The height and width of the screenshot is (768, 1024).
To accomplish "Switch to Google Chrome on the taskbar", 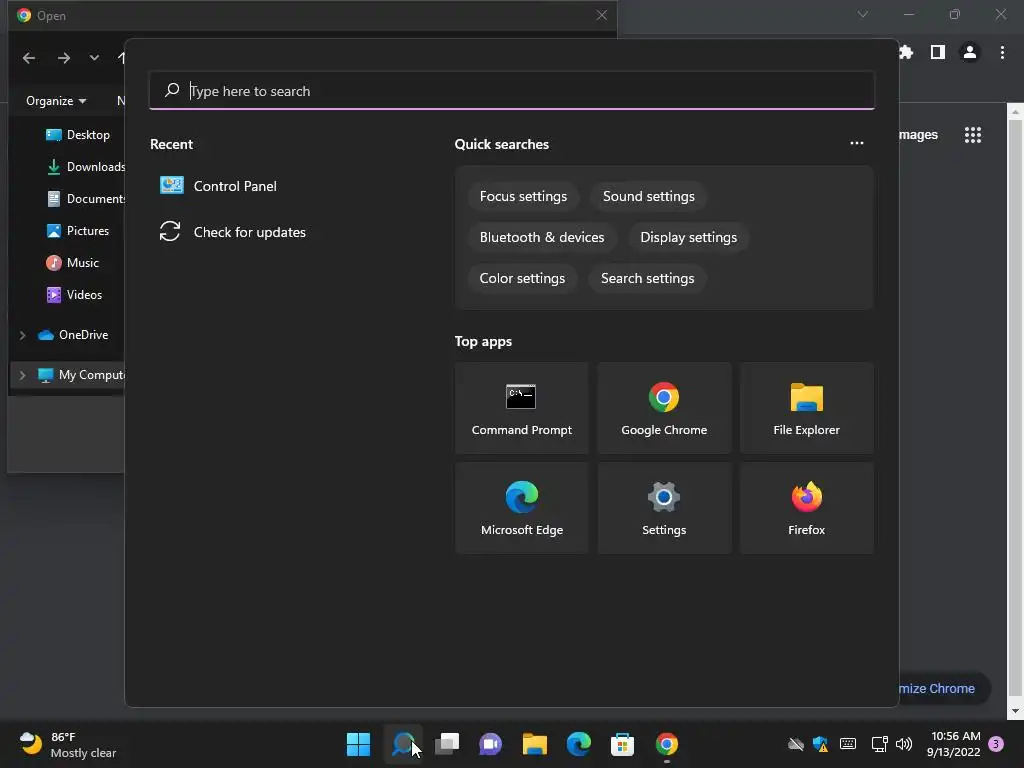I will 666,744.
